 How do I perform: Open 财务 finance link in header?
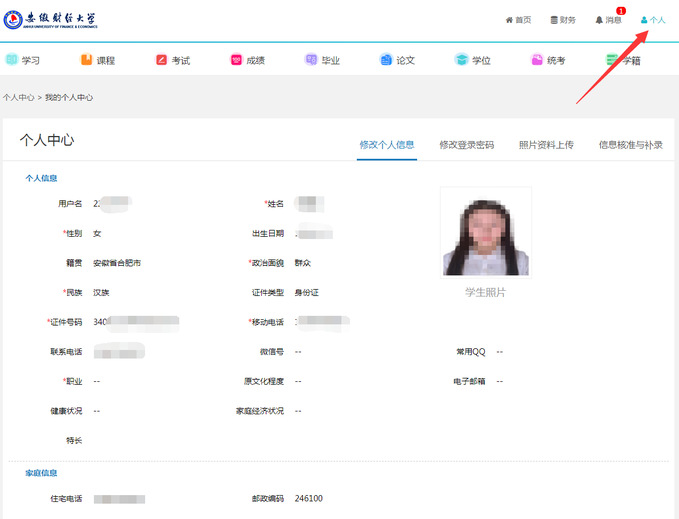click(563, 20)
